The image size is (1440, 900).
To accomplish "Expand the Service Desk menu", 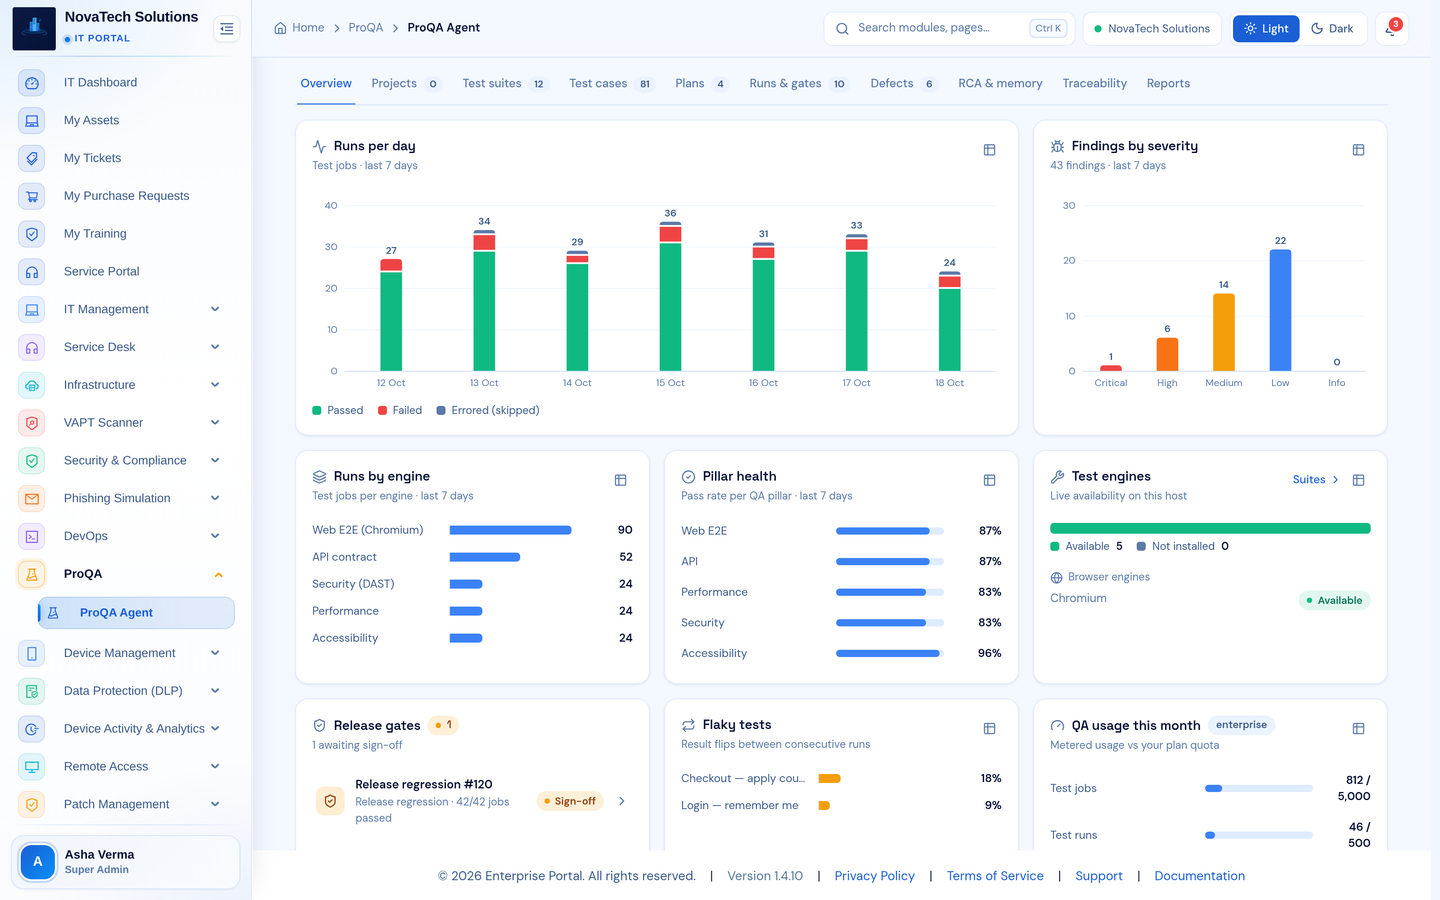I will point(215,347).
